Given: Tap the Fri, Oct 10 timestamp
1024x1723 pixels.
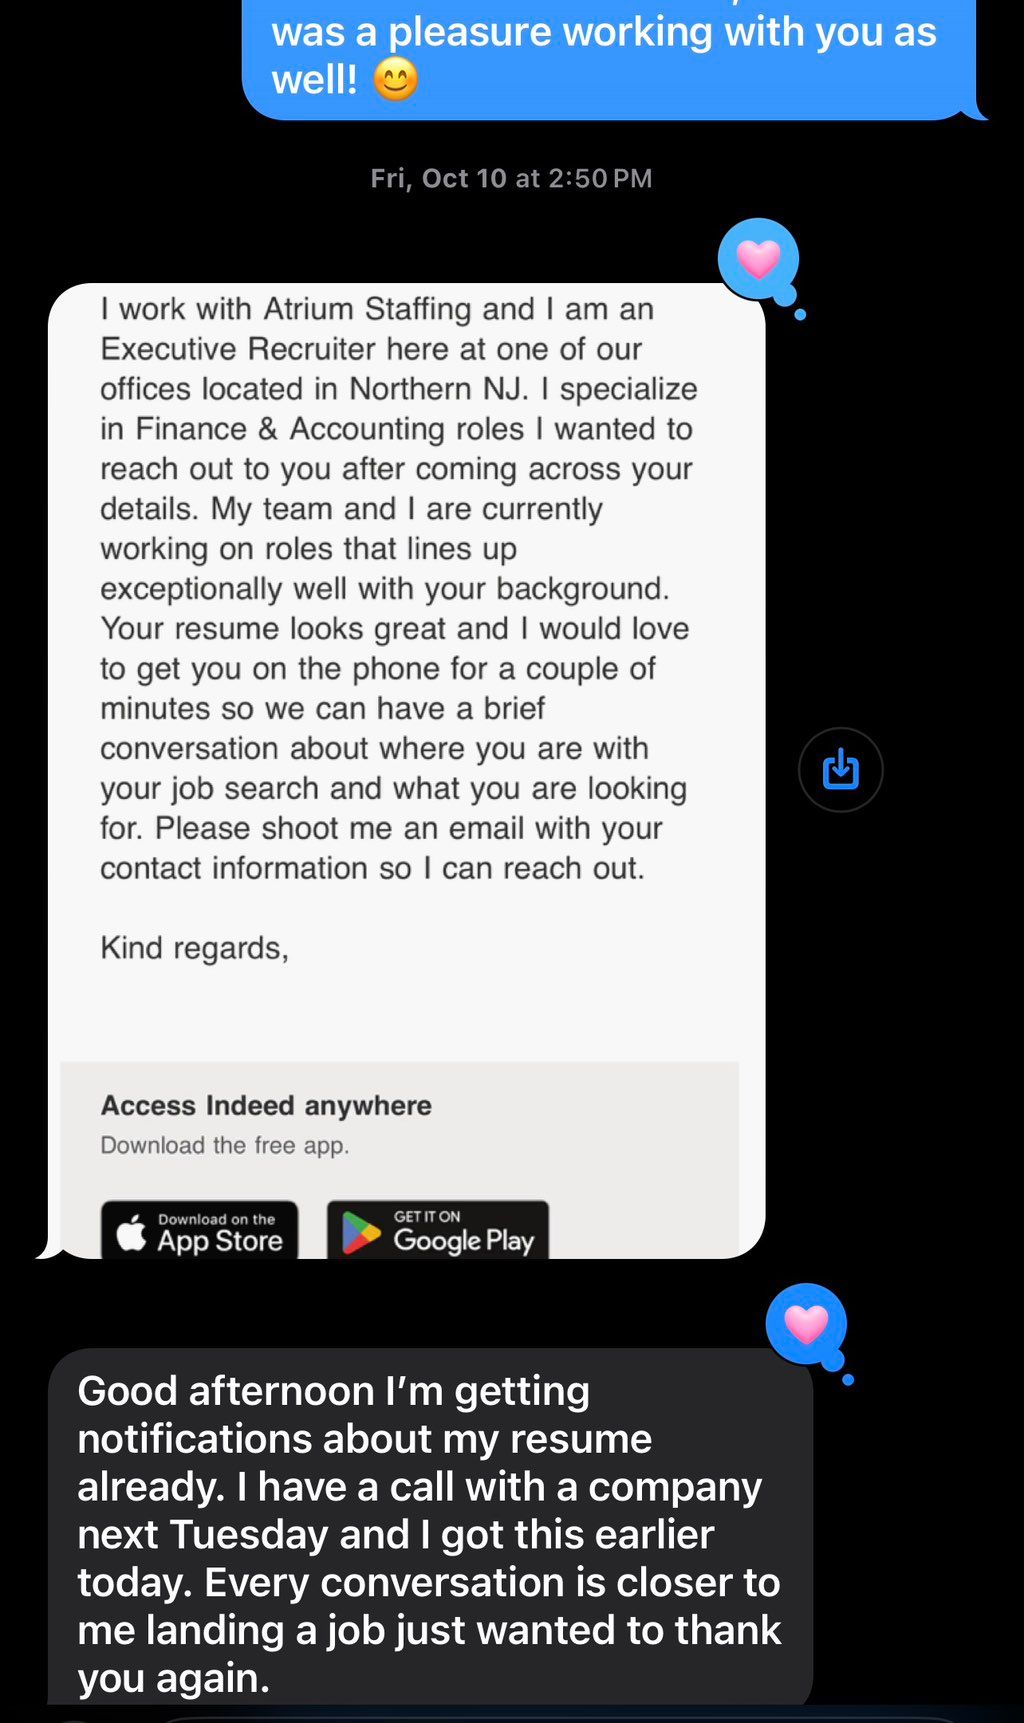Looking at the screenshot, I should point(511,178).
